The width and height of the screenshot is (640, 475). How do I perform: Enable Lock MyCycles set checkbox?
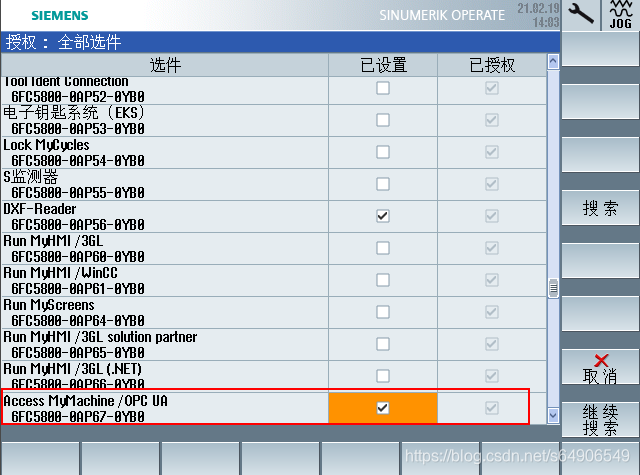(382, 152)
